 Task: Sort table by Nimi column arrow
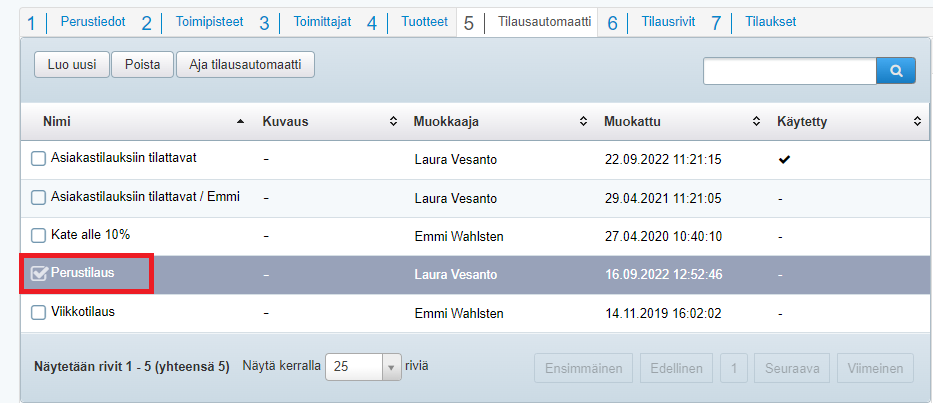point(240,121)
